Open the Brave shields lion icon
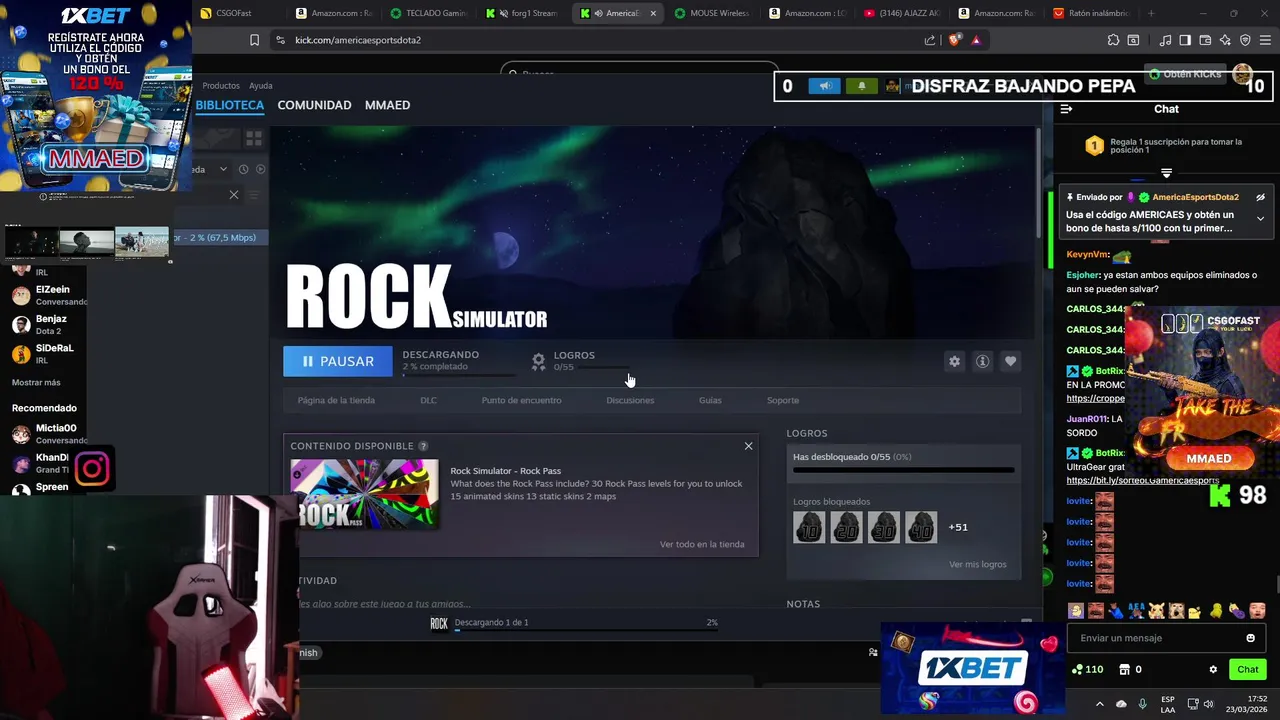1280x720 pixels. click(954, 40)
